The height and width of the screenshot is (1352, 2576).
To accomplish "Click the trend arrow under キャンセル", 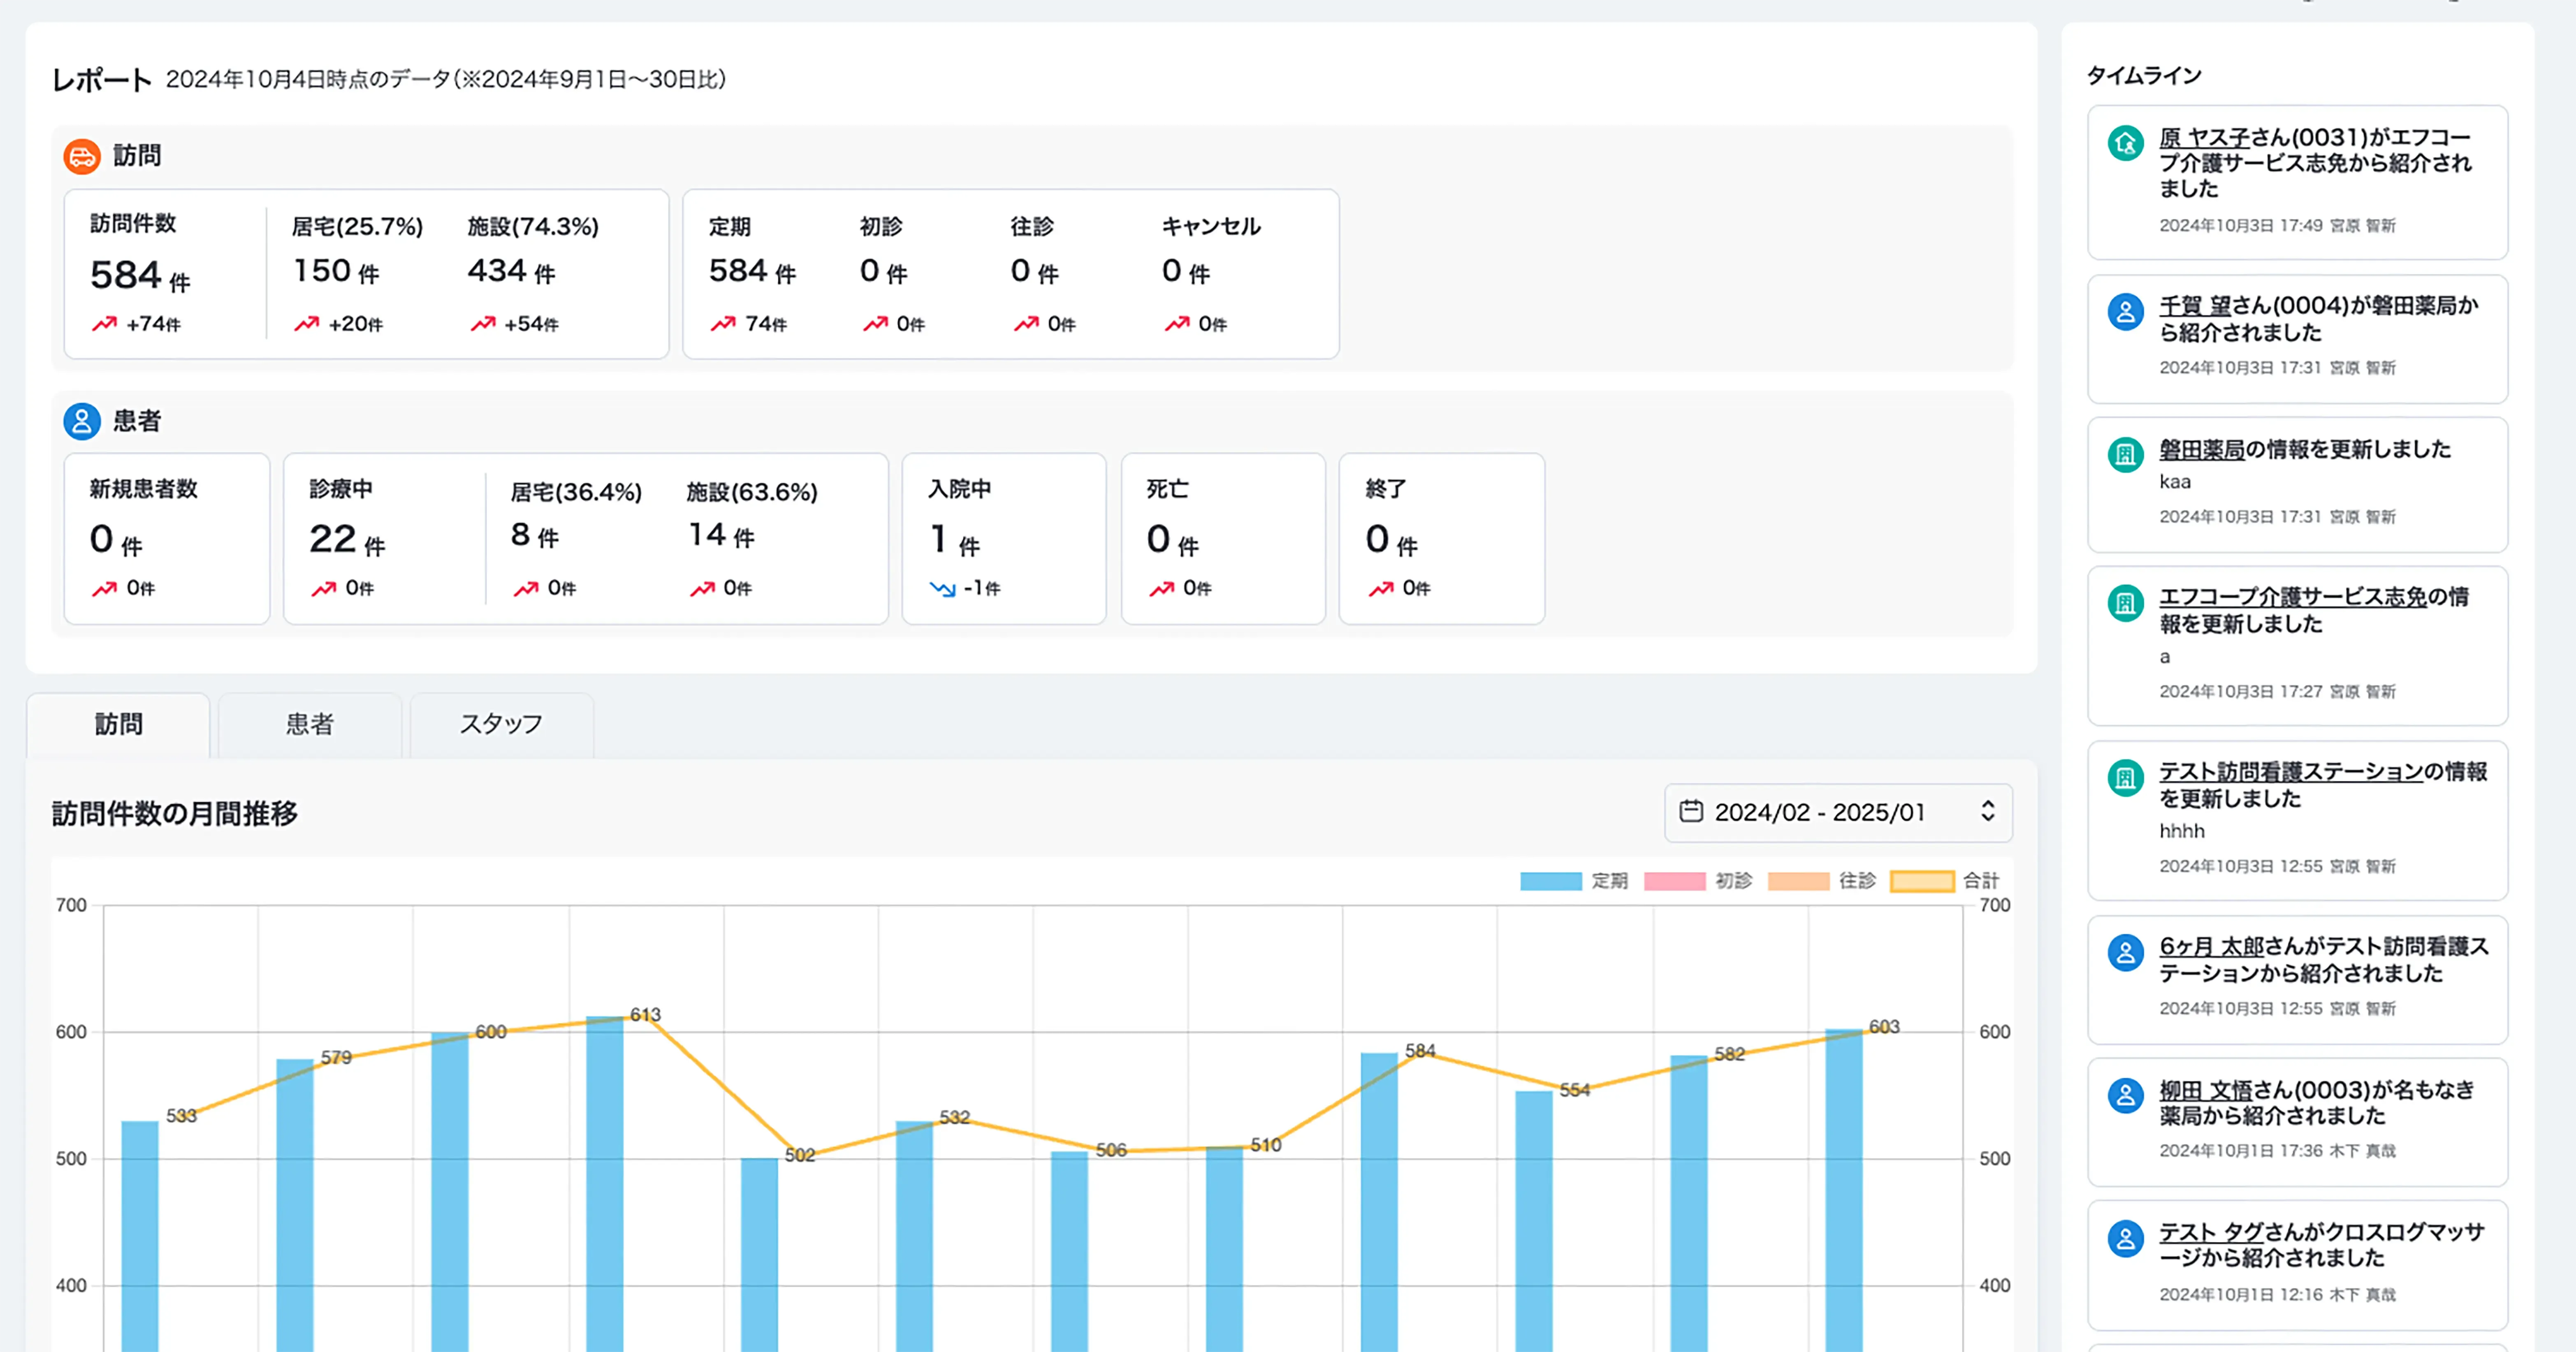I will point(1177,324).
